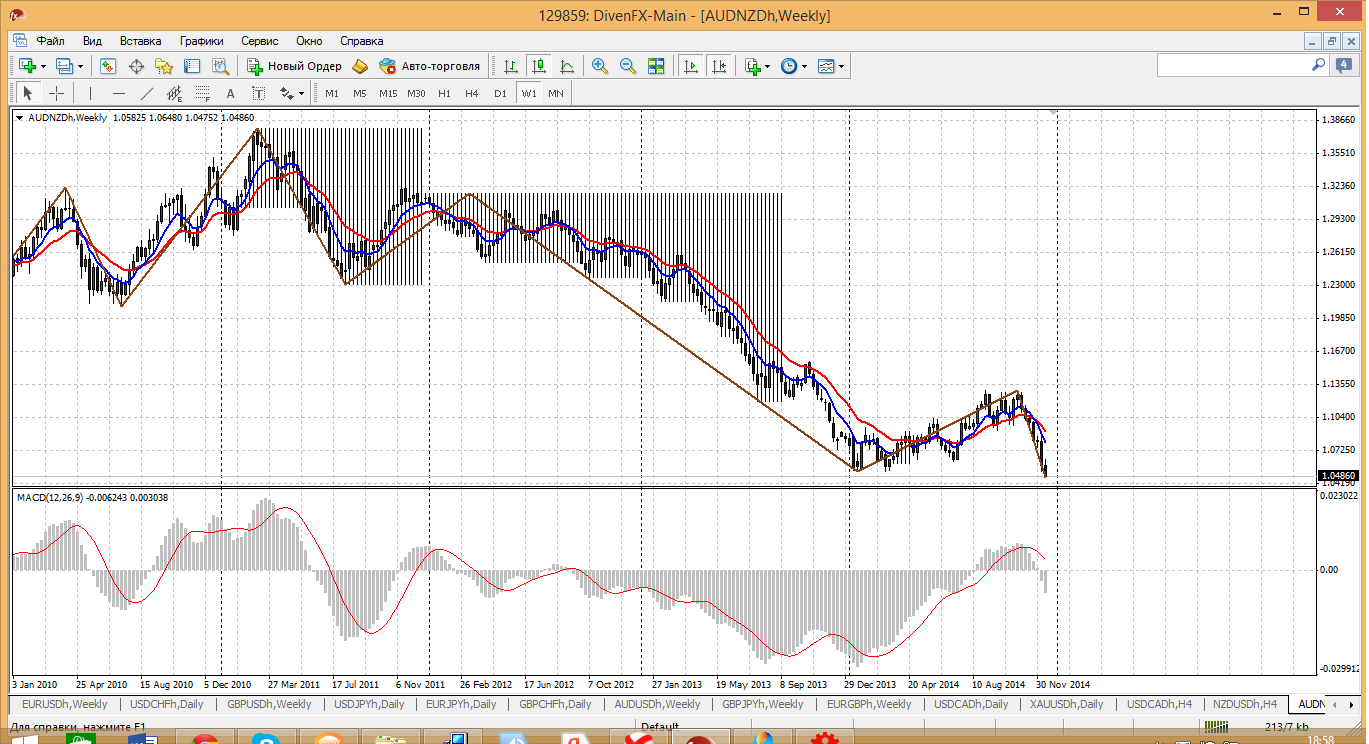Switch to the USDCADh,H4 chart tab
This screenshot has width=1369, height=744.
tap(1160, 704)
